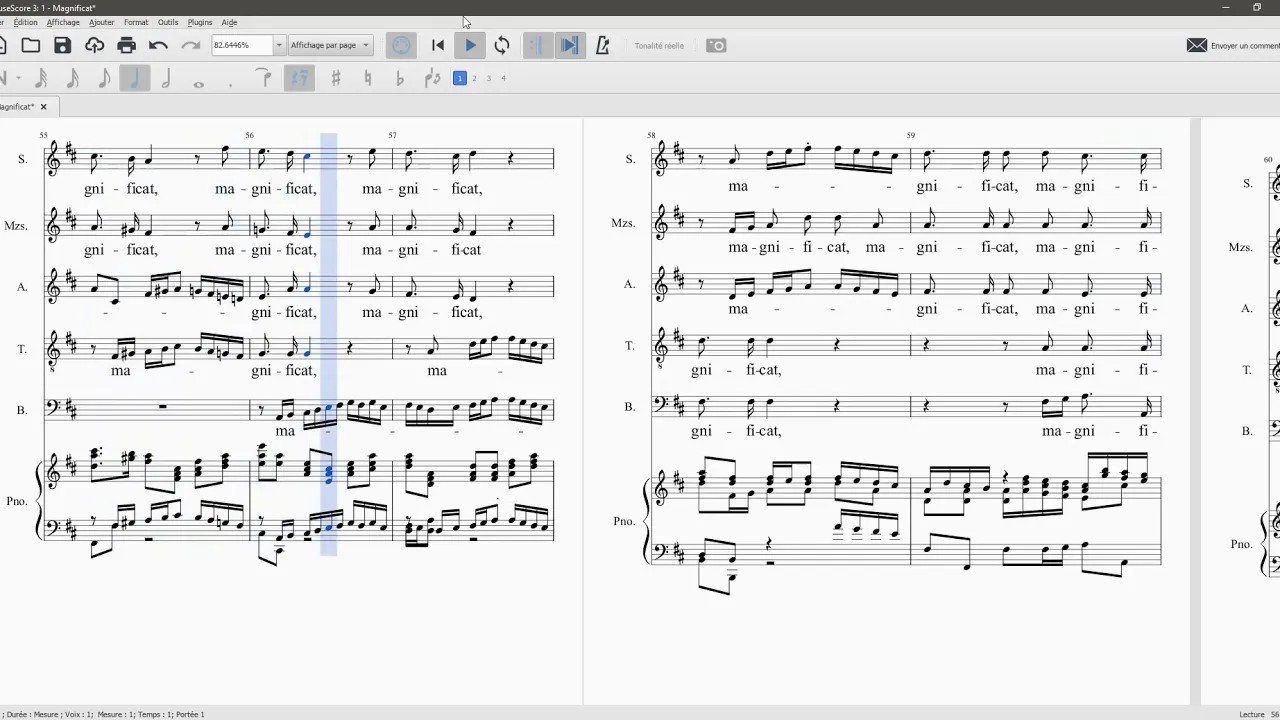Open a score with the folder icon
This screenshot has width=1280, height=720.
coord(31,45)
